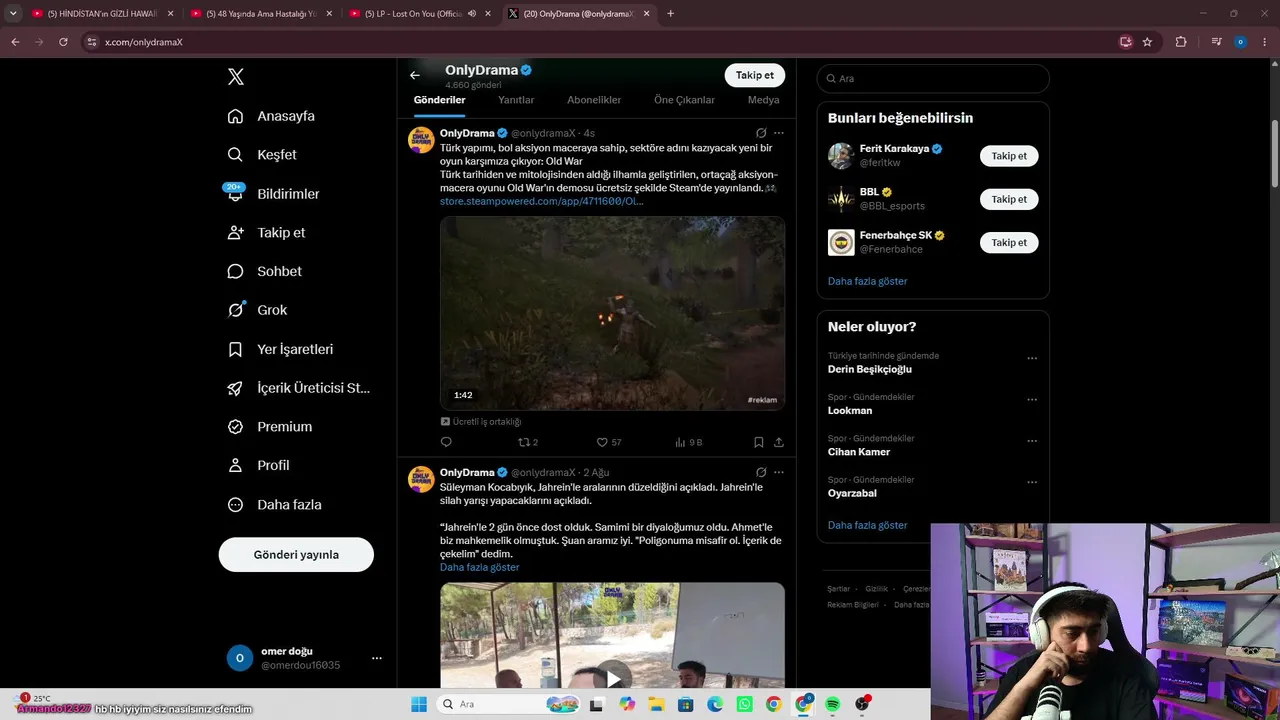Open WhatsApp from the taskbar
This screenshot has height=720, width=1280.
click(x=744, y=704)
